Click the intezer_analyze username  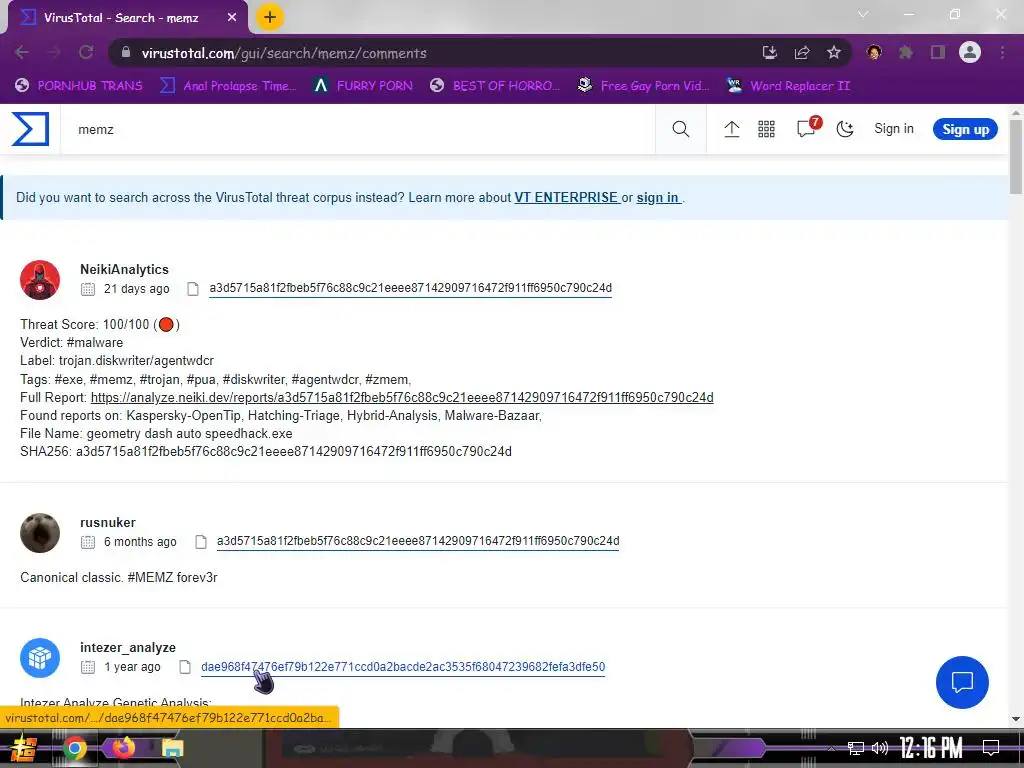(128, 647)
